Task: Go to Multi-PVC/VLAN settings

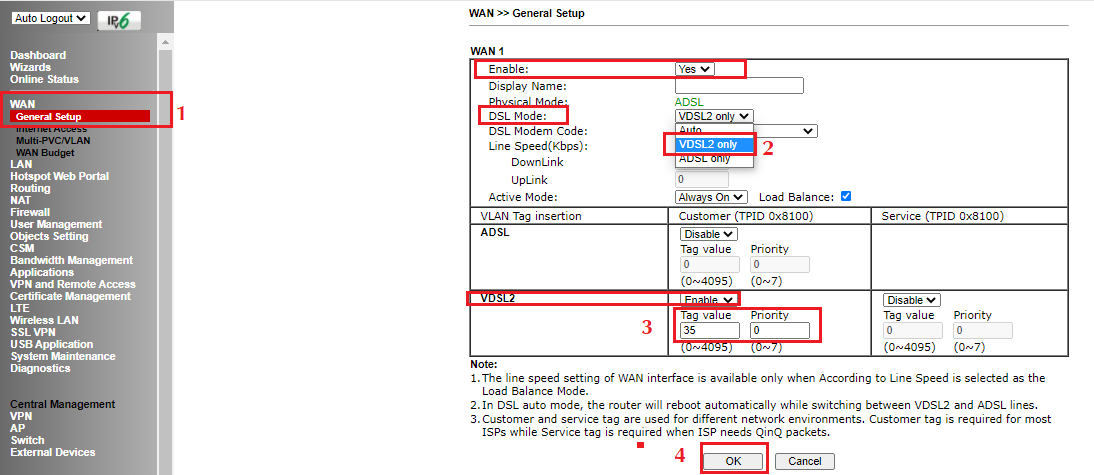Action: [51, 141]
